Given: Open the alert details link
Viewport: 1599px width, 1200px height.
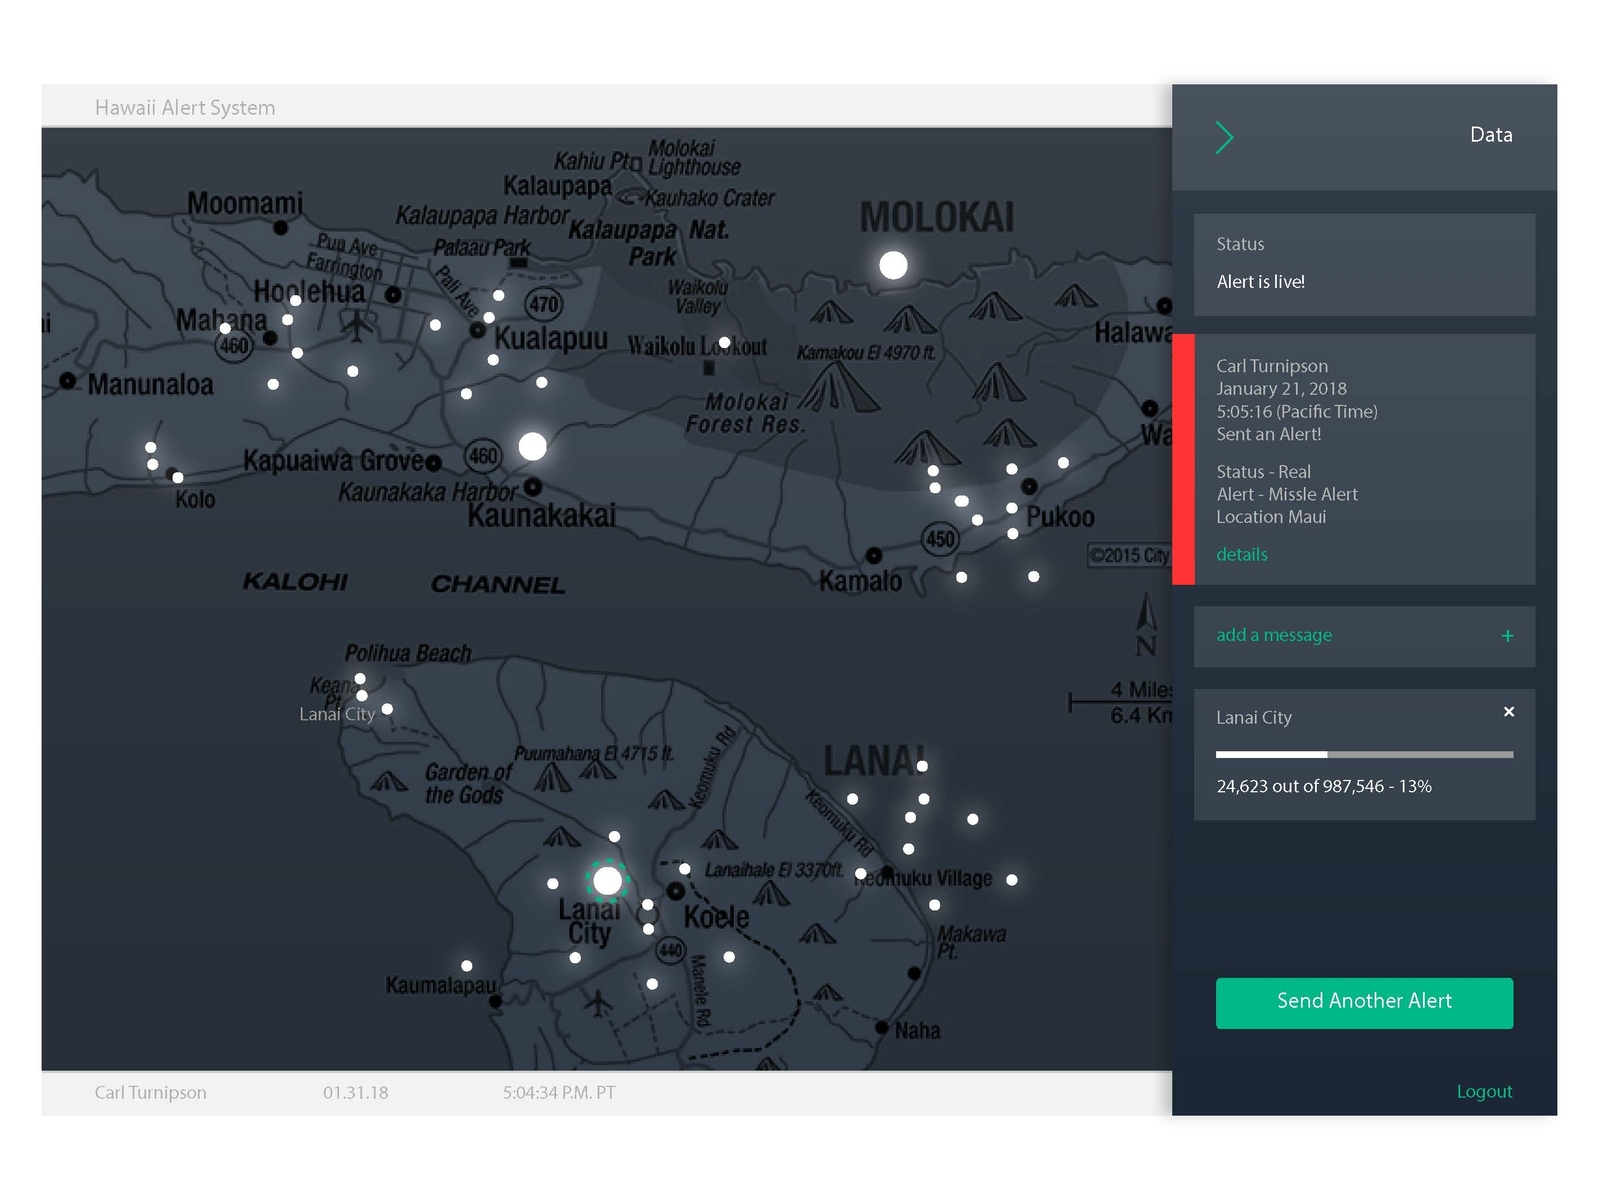Looking at the screenshot, I should 1241,554.
